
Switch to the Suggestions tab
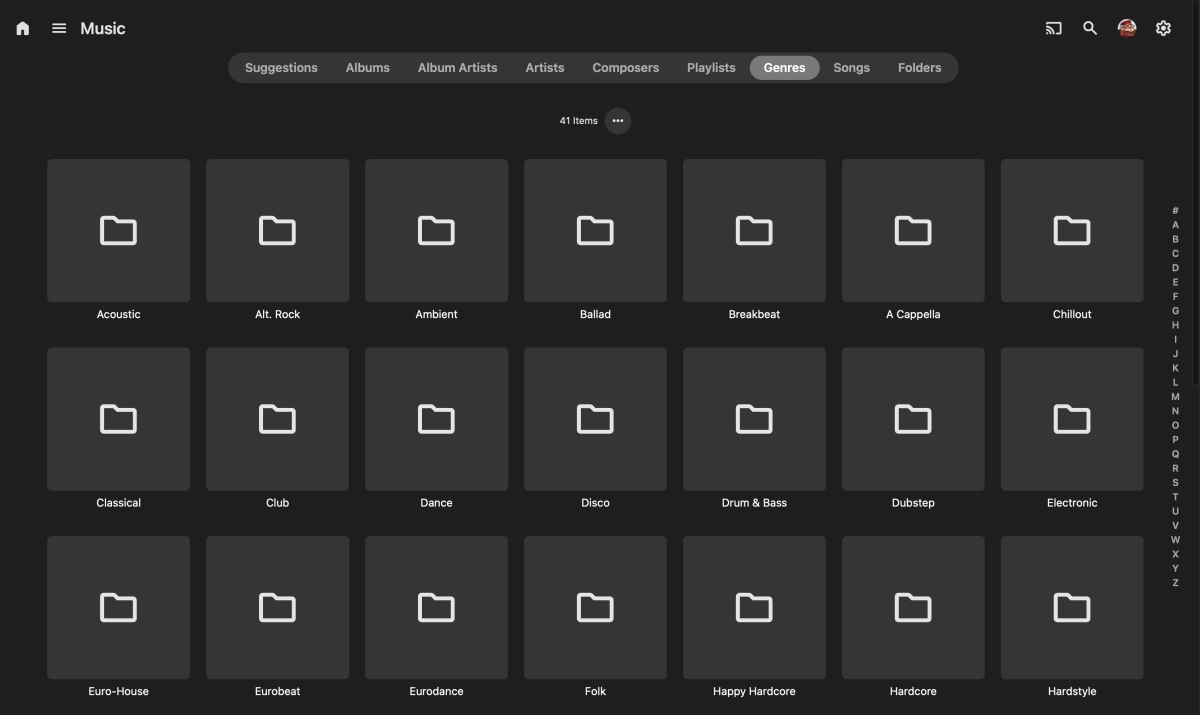click(281, 68)
